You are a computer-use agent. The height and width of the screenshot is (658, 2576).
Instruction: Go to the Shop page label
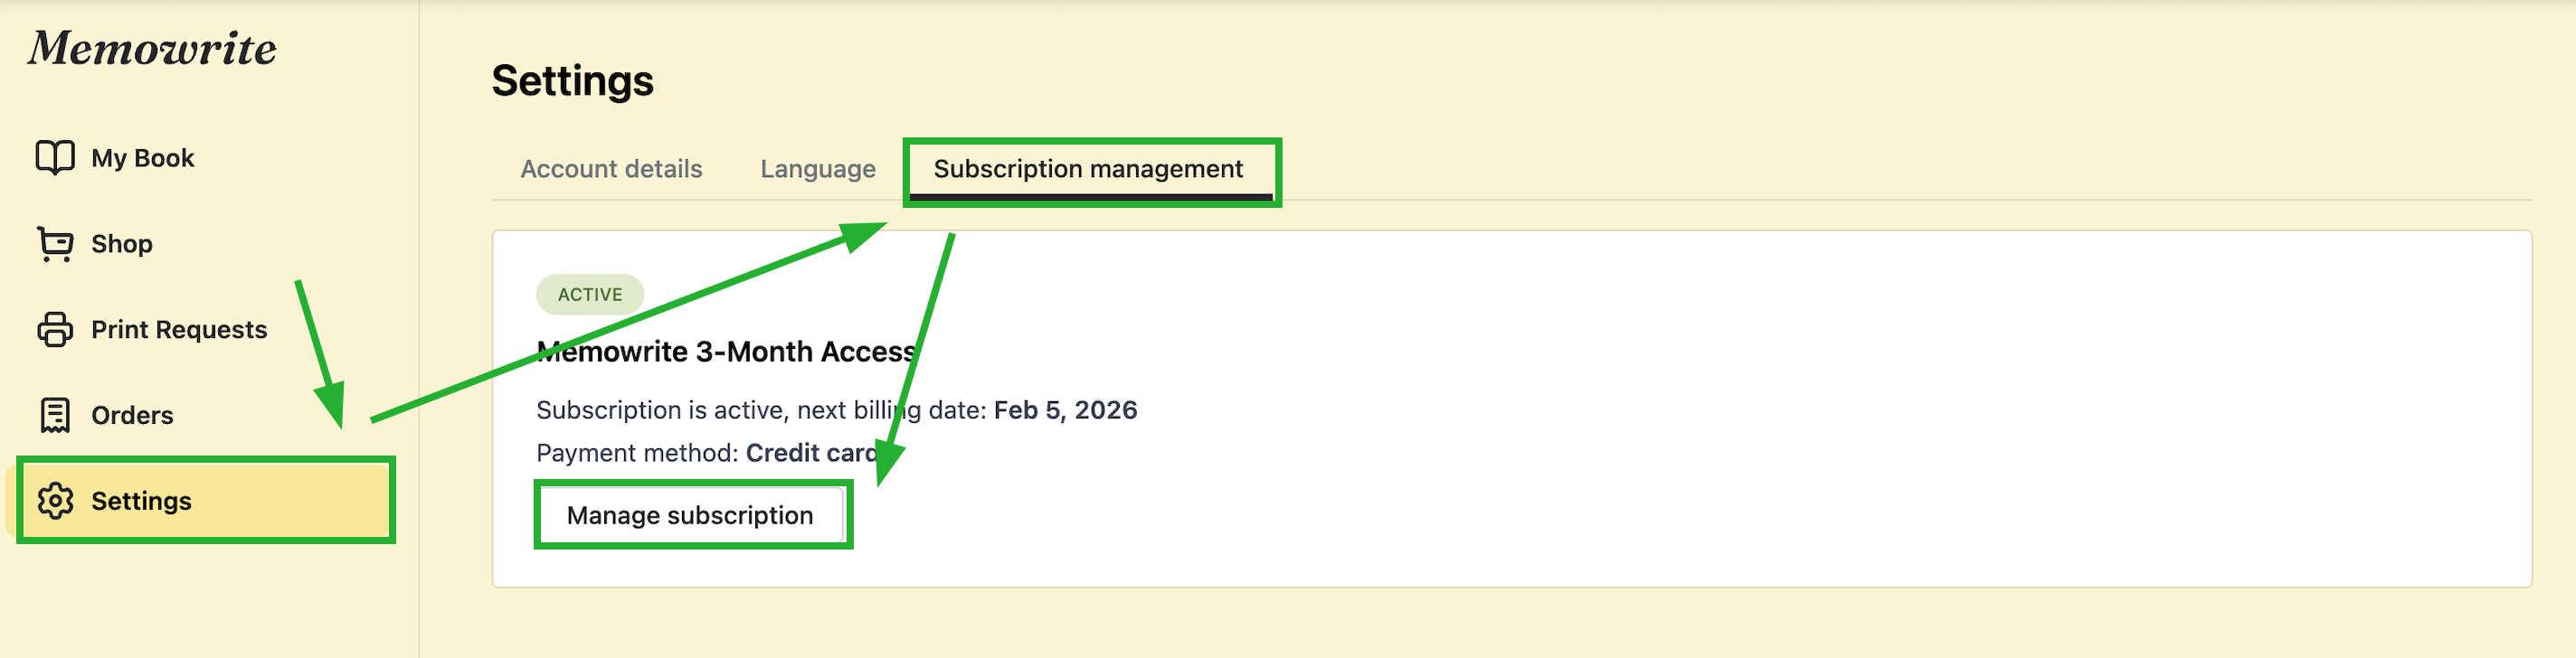pyautogui.click(x=122, y=244)
